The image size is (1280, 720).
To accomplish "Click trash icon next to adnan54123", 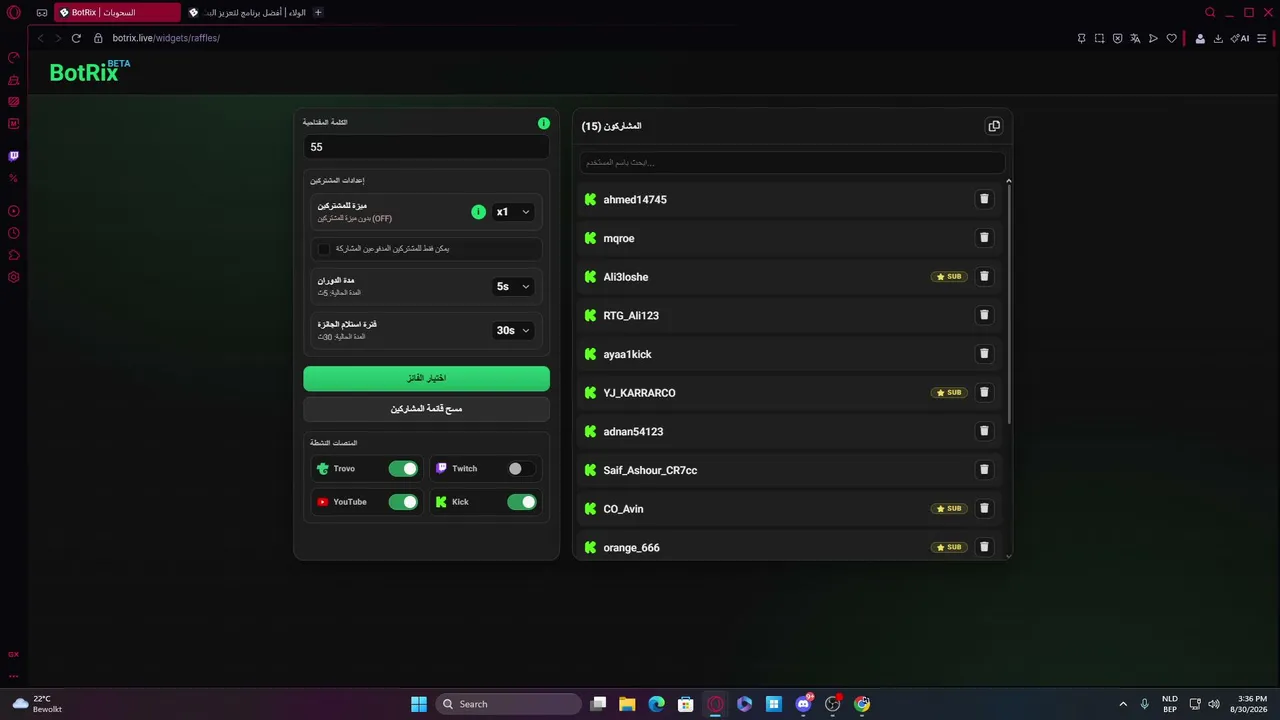I will coord(984,431).
